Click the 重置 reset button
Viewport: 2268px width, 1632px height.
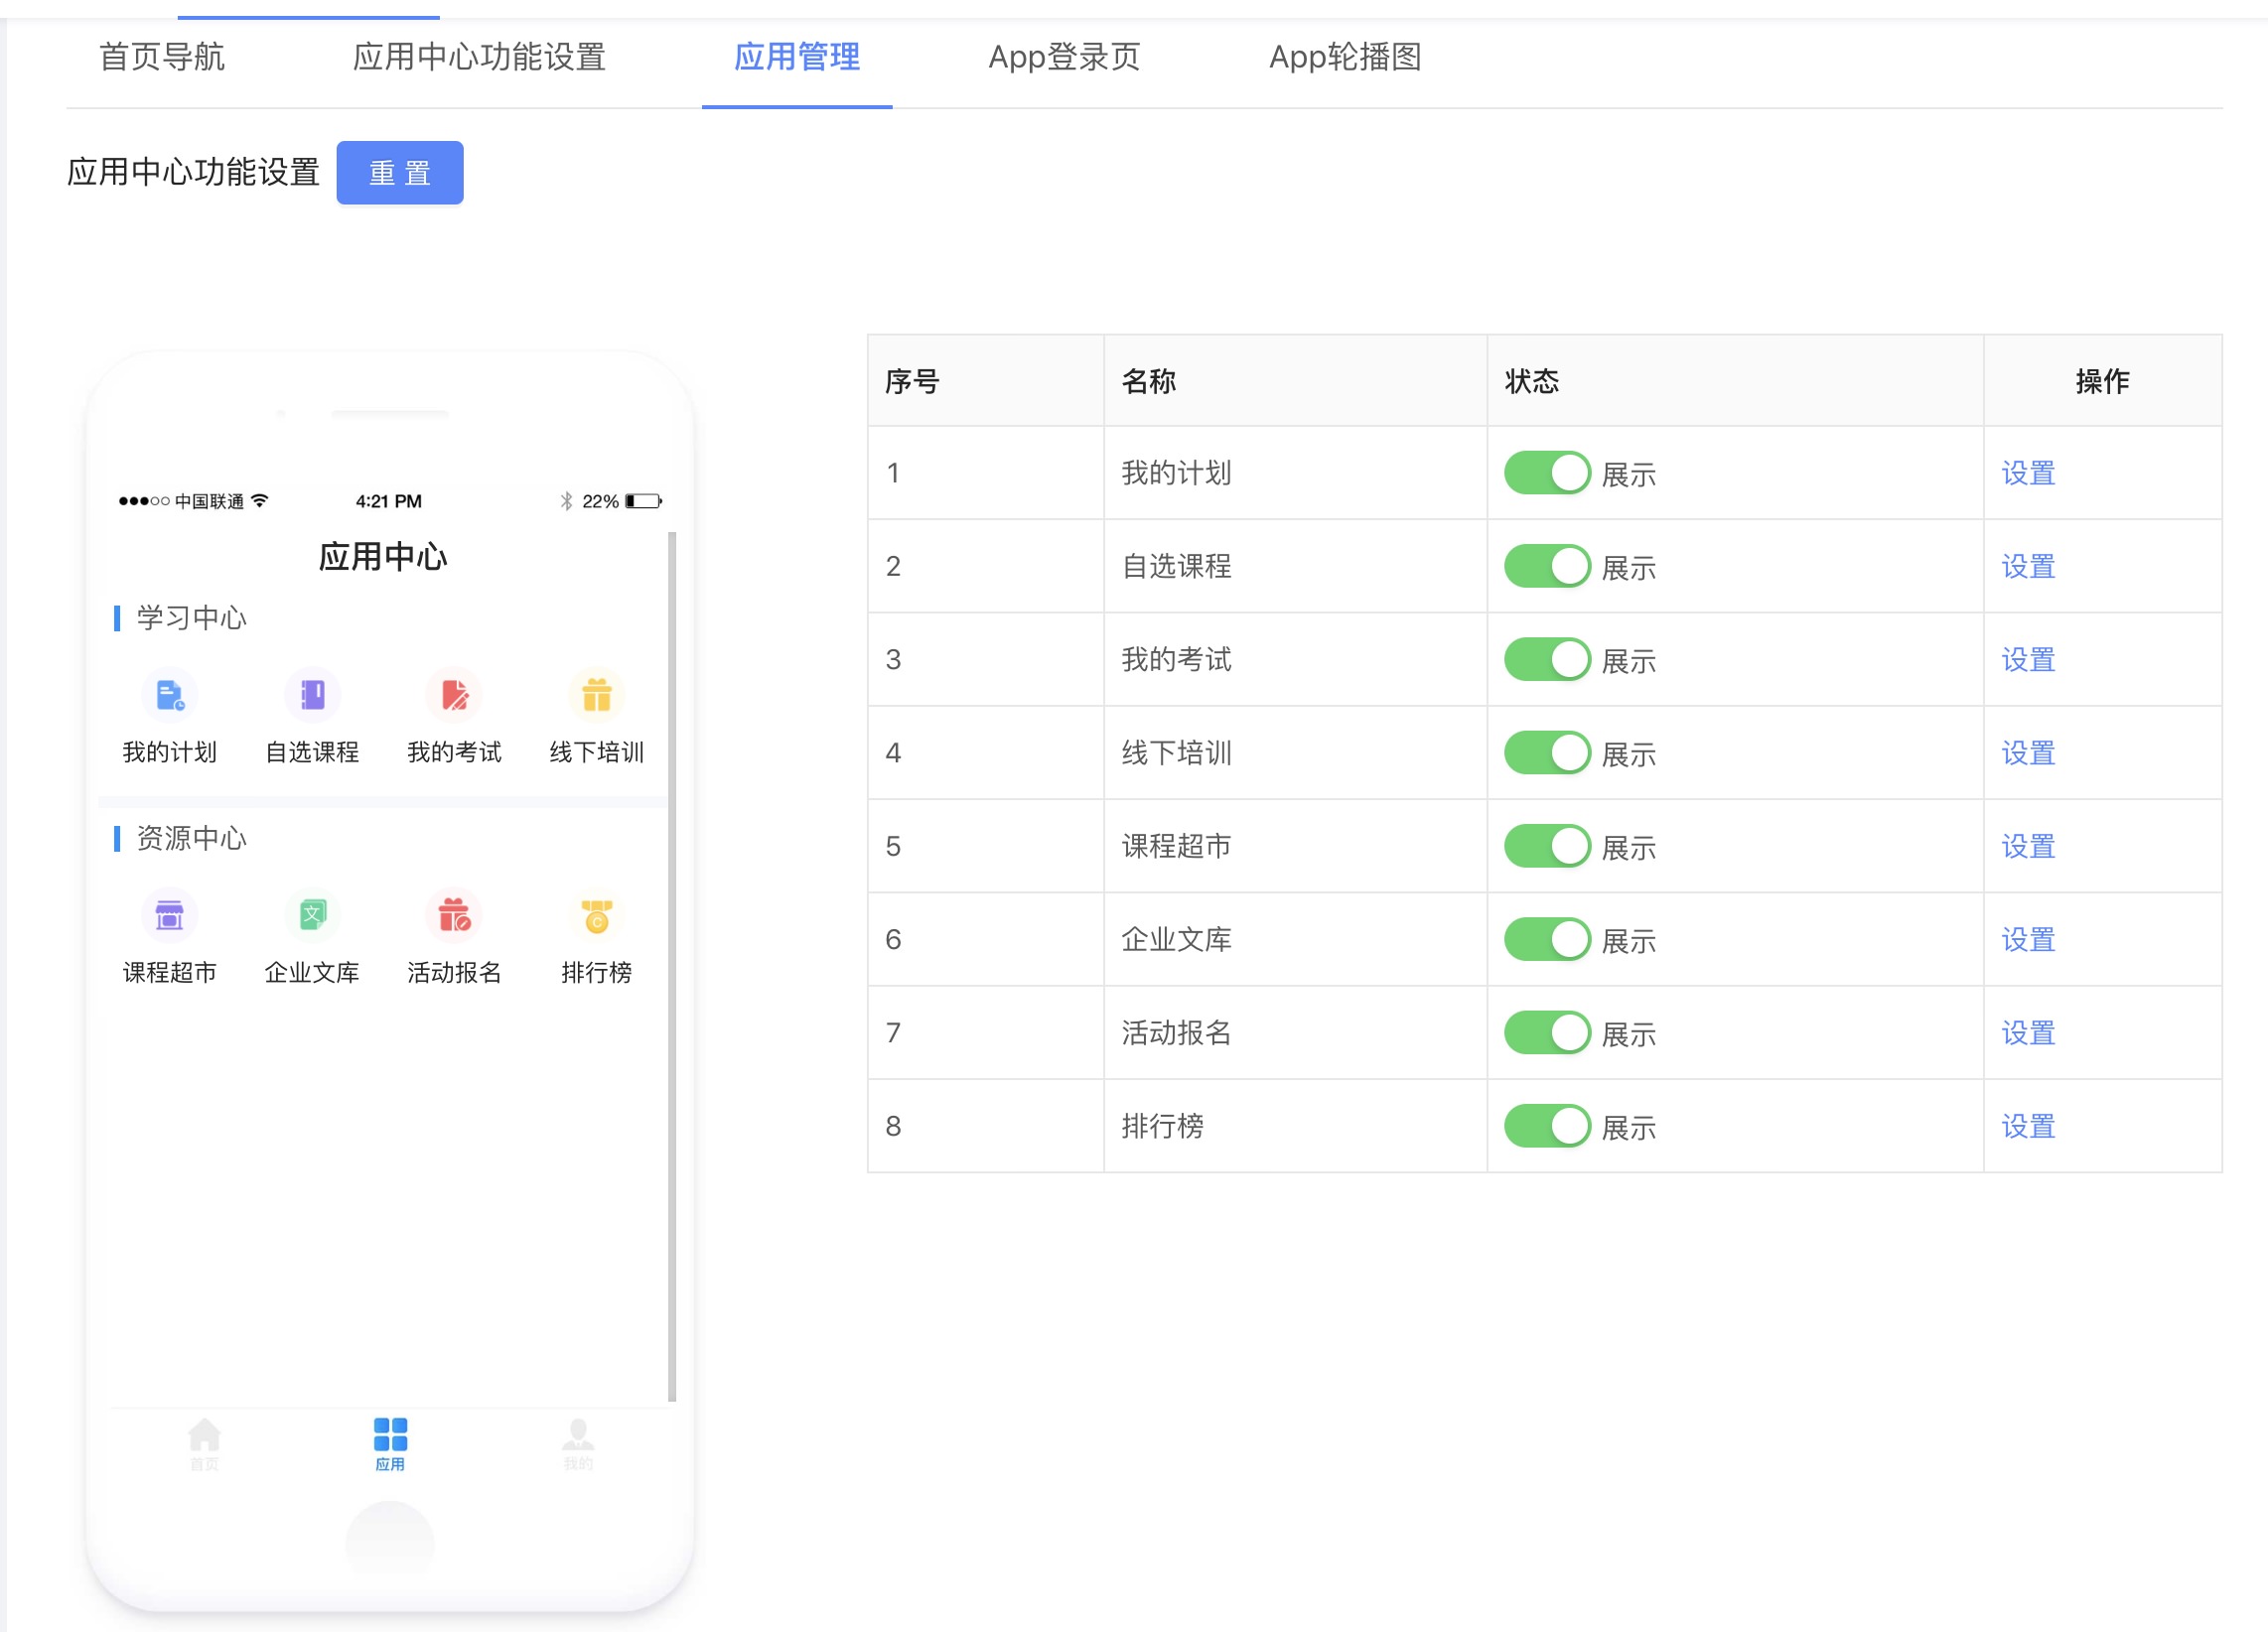(400, 173)
